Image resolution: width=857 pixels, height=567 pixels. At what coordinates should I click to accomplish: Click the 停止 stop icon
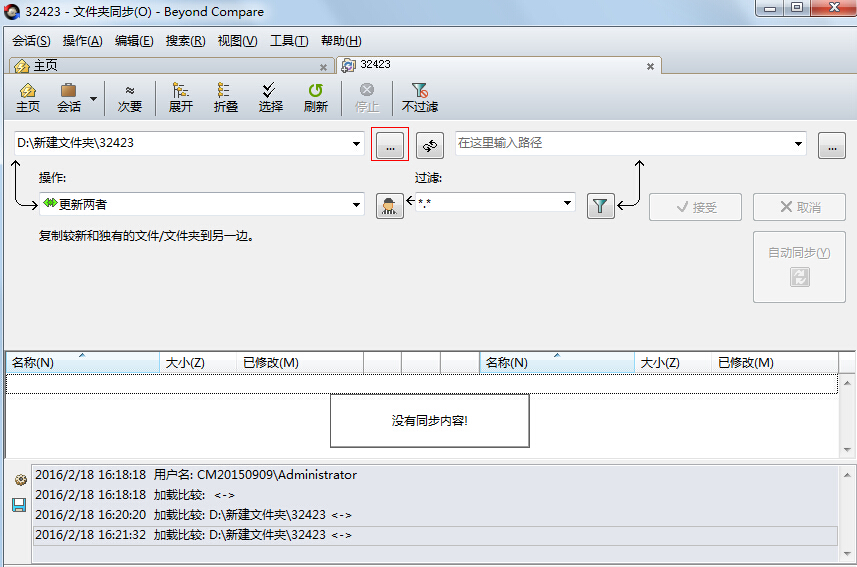pos(367,98)
